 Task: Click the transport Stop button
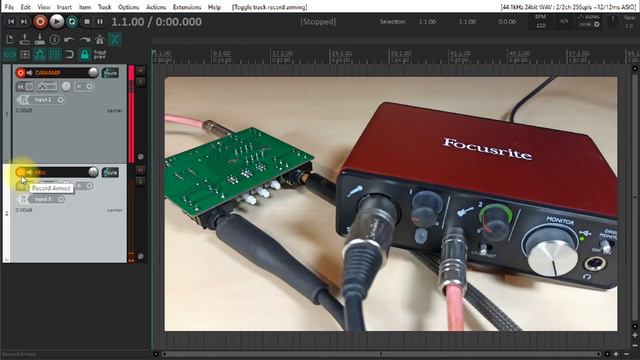(87, 22)
